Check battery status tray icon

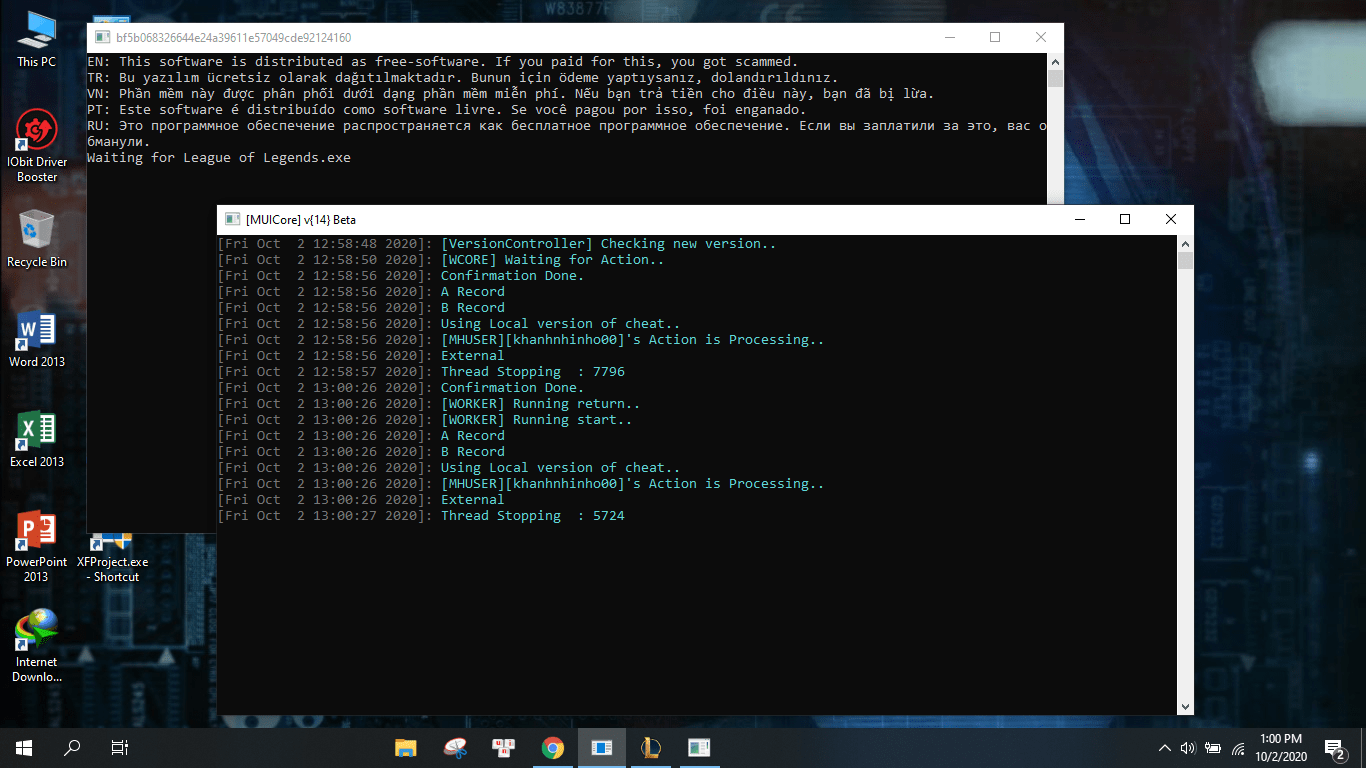click(x=1213, y=747)
